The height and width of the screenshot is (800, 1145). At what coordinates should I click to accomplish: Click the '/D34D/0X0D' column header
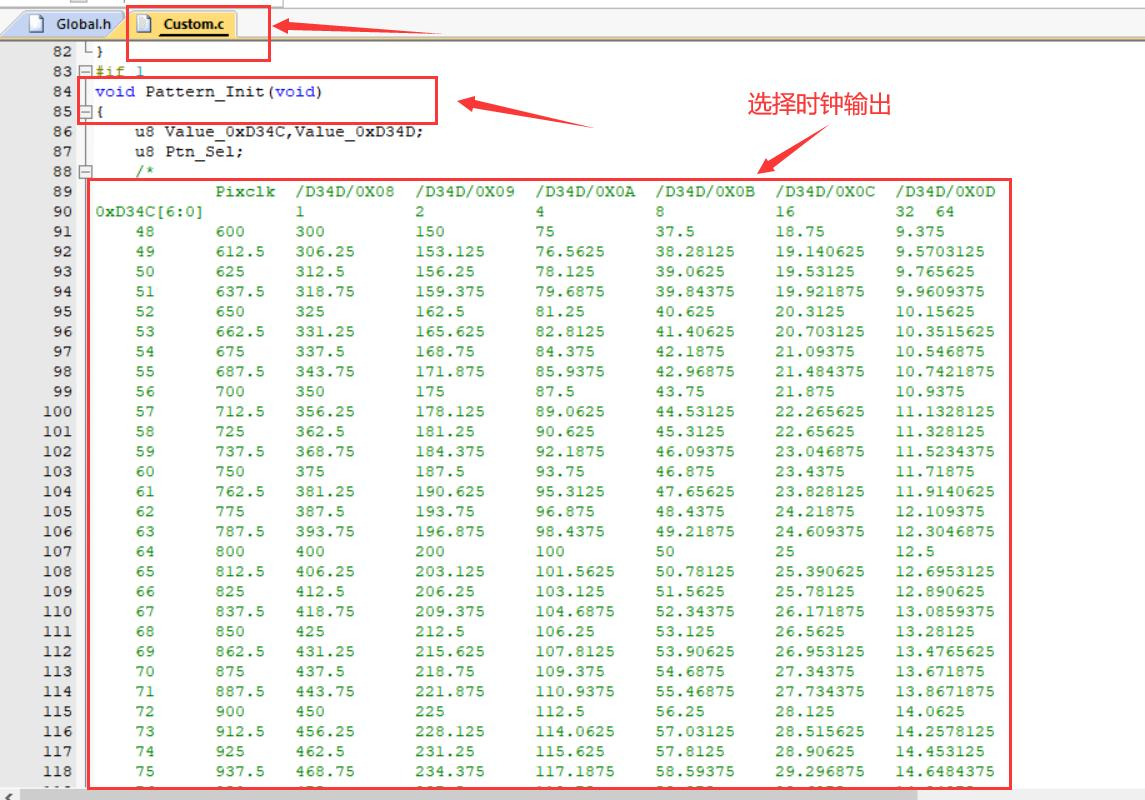[945, 192]
